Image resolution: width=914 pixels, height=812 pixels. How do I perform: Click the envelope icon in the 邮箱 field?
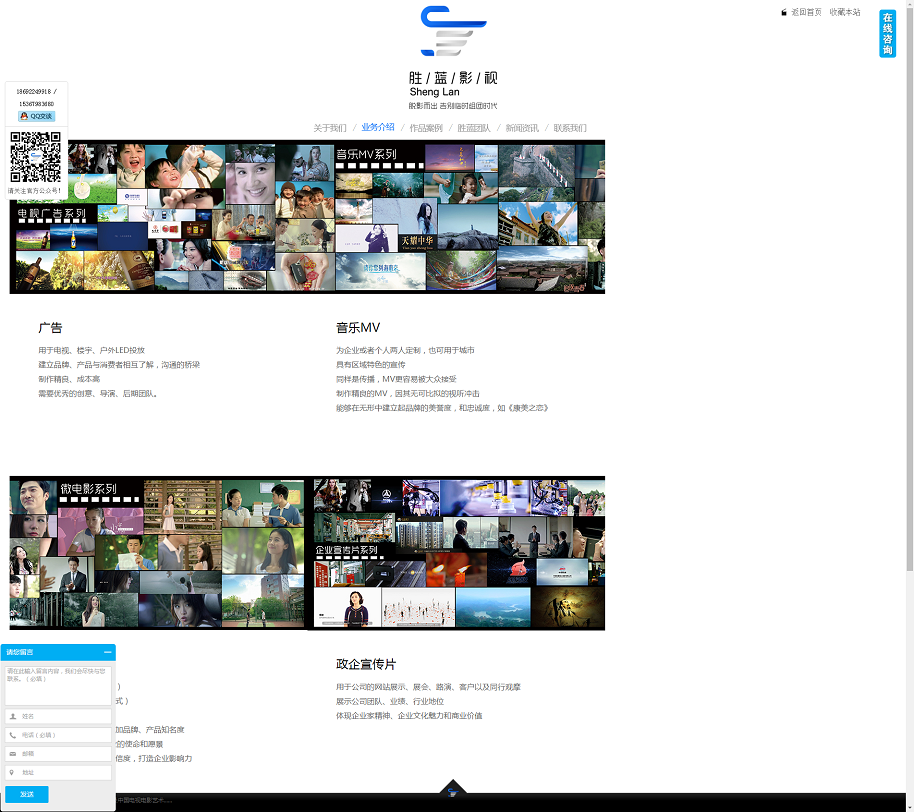[13, 754]
